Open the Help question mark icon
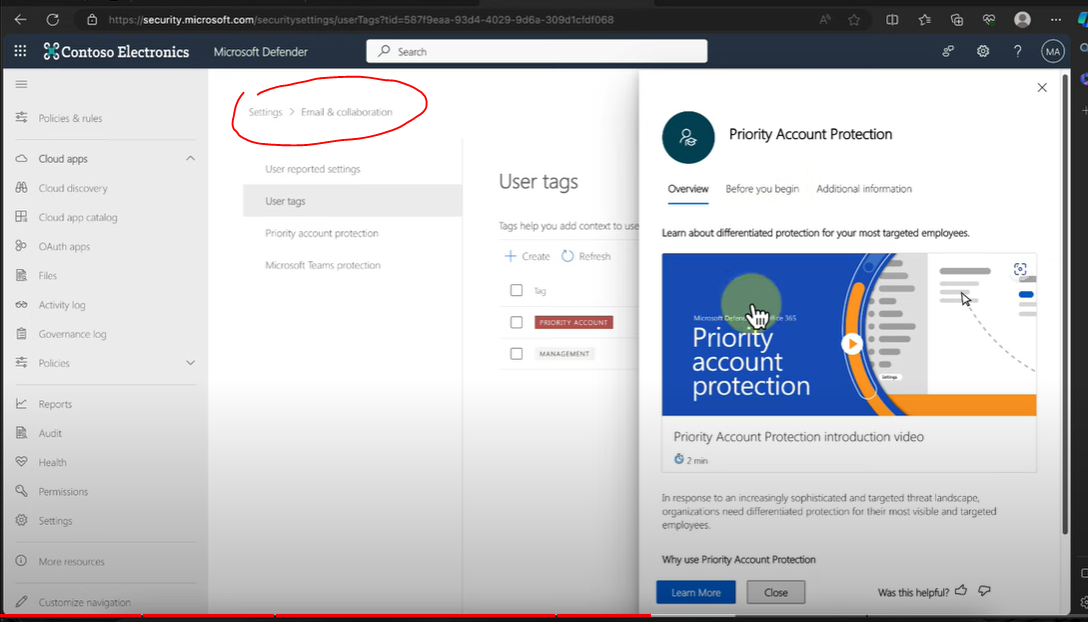This screenshot has width=1088, height=622. [1017, 51]
